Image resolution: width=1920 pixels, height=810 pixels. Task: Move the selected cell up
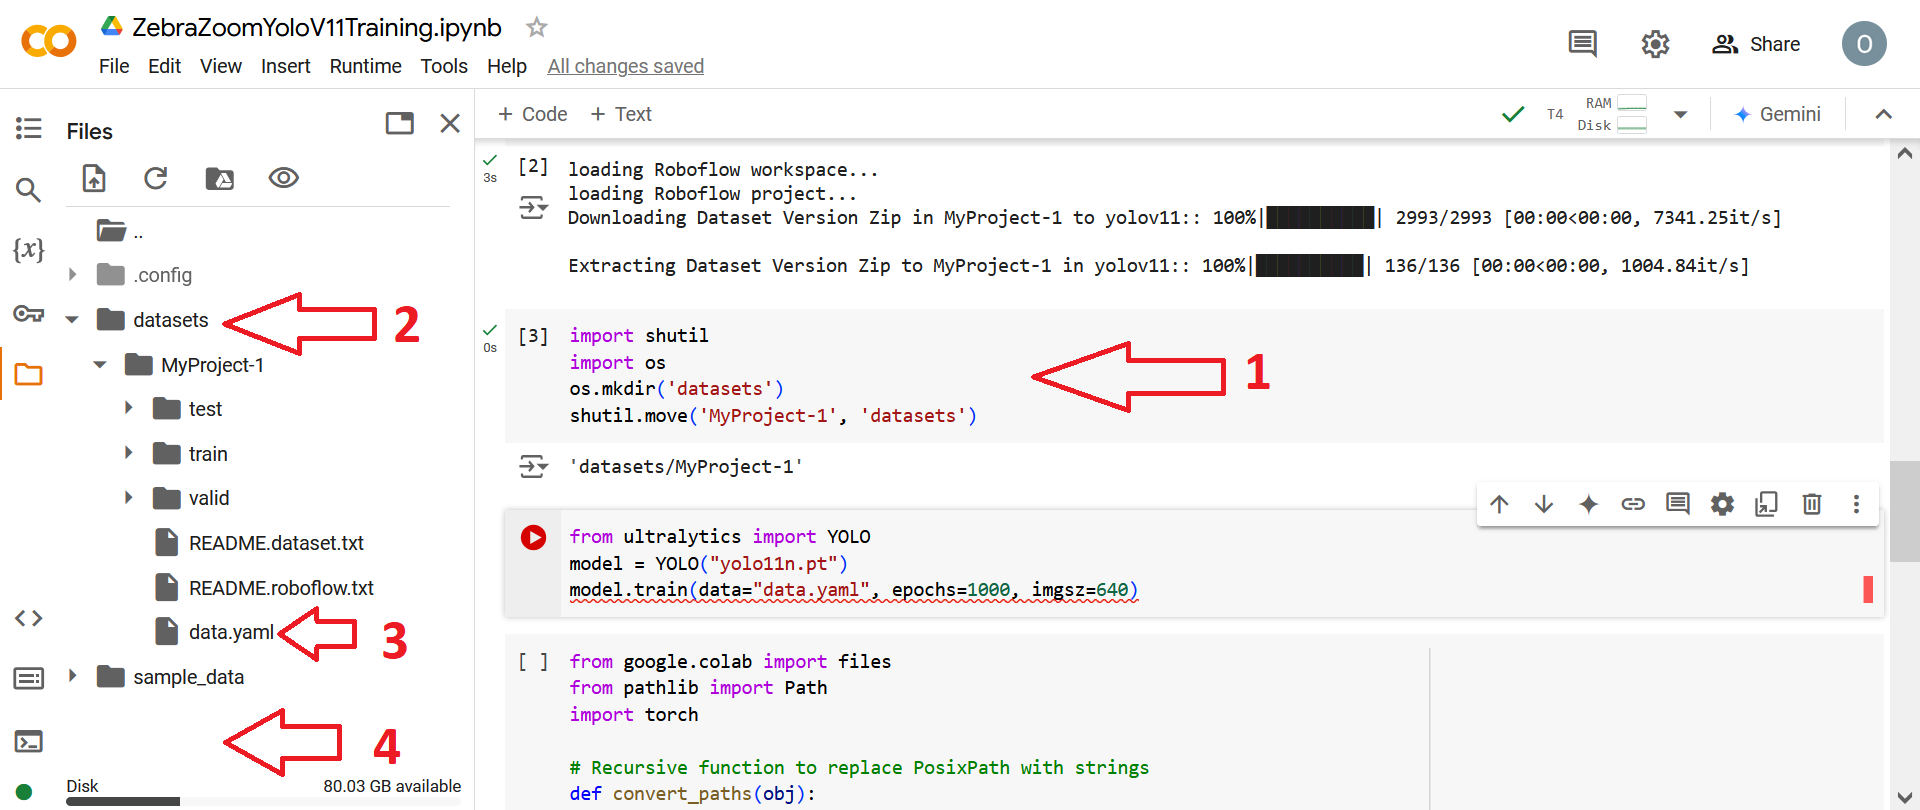1499,504
